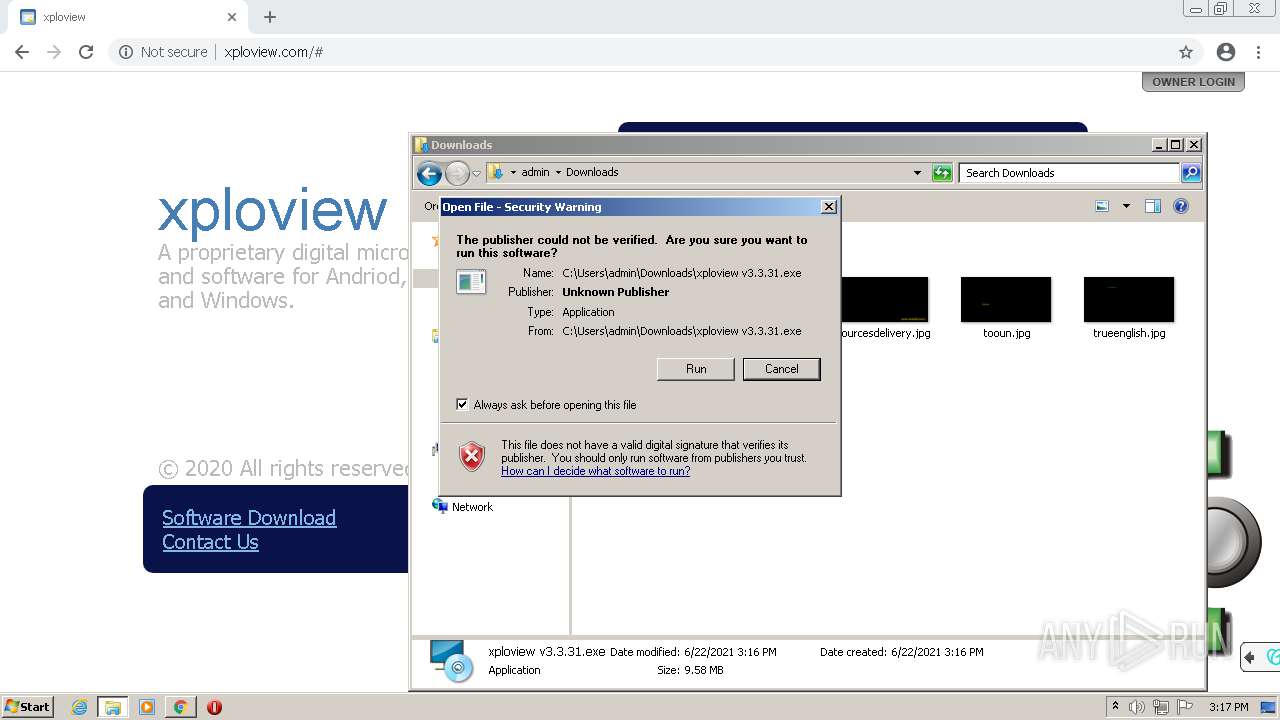Viewport: 1280px width, 720px height.
Task: Expand the admin breadcrumb arrow
Action: click(513, 172)
